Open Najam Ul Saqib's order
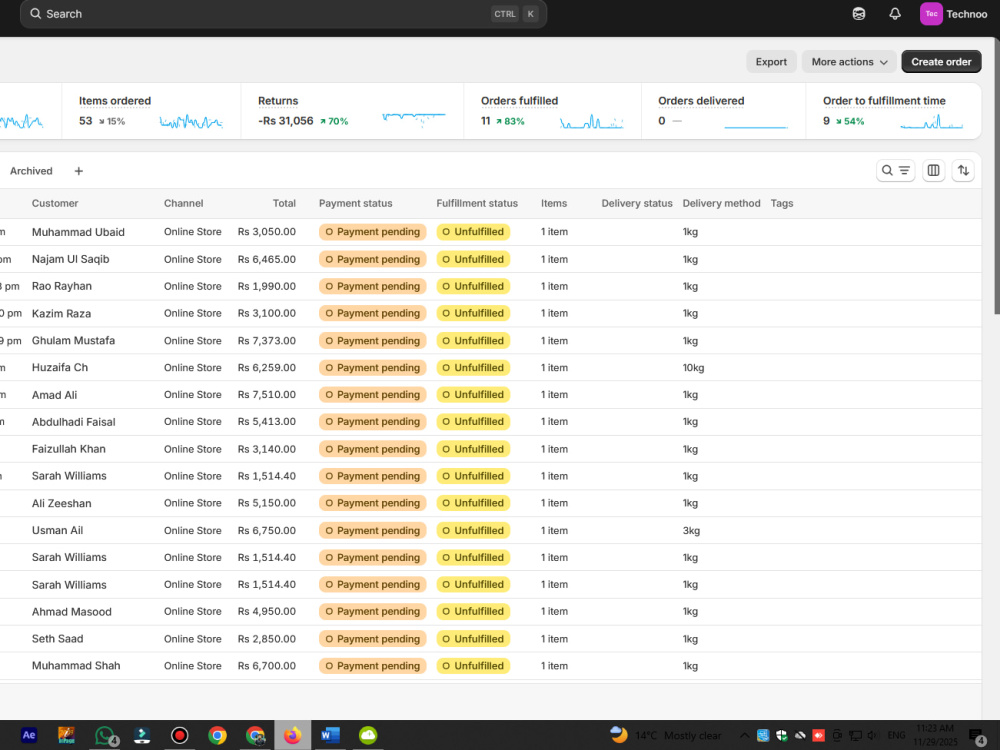The height and width of the screenshot is (750, 1000). click(x=490, y=259)
